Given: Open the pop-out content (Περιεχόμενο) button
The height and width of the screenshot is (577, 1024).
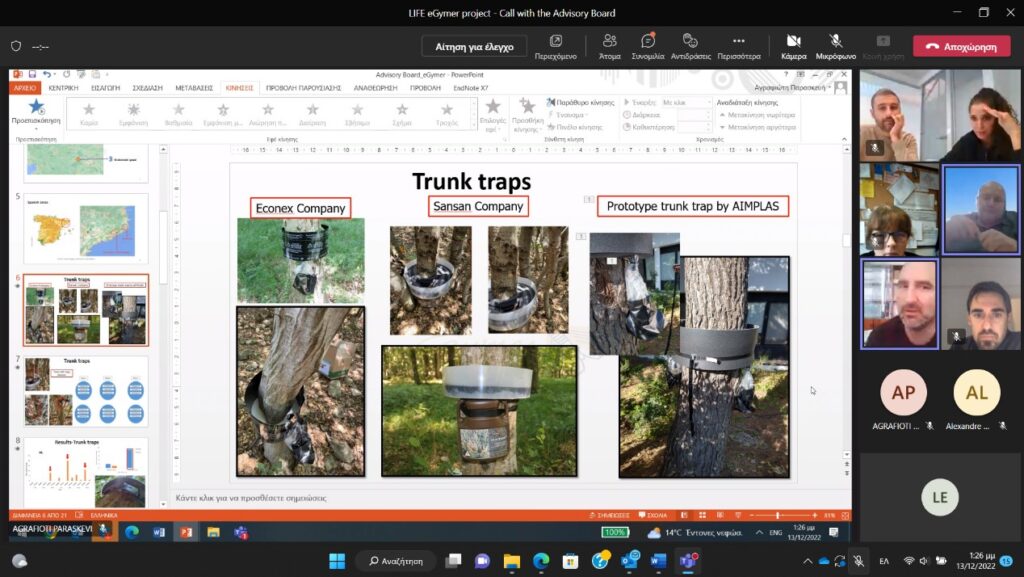Looking at the screenshot, I should tap(556, 46).
